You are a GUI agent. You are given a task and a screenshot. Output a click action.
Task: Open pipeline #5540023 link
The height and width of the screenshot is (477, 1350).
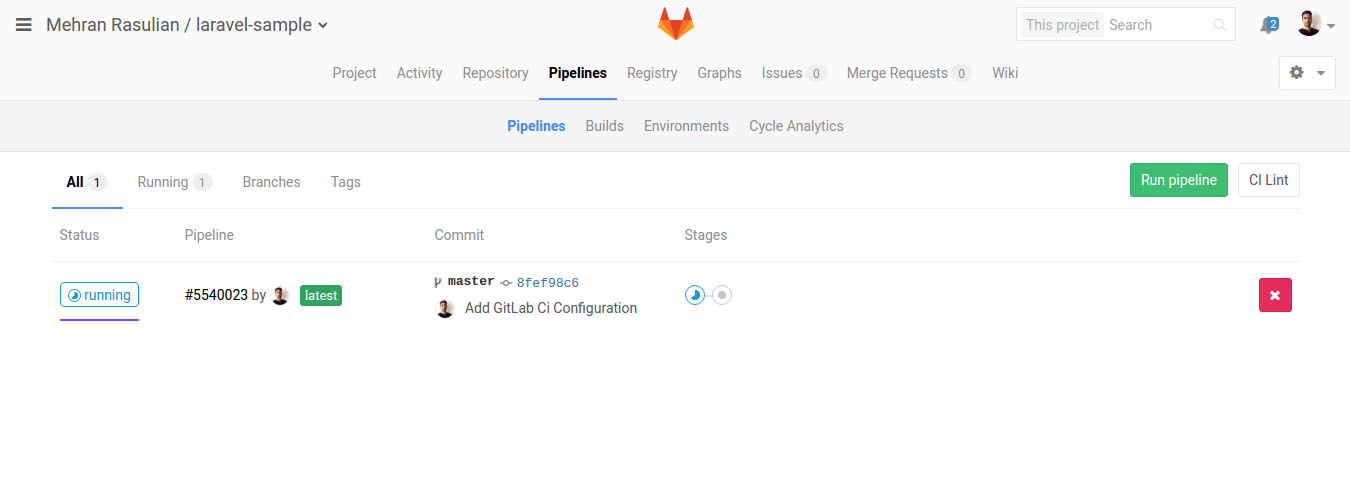tap(216, 295)
